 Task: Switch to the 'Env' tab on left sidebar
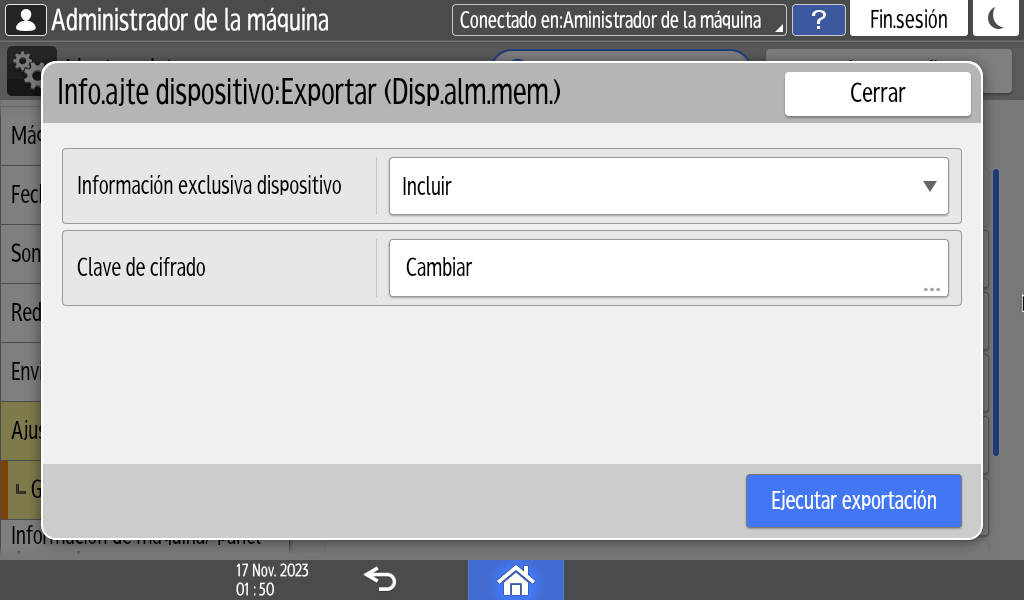[24, 372]
